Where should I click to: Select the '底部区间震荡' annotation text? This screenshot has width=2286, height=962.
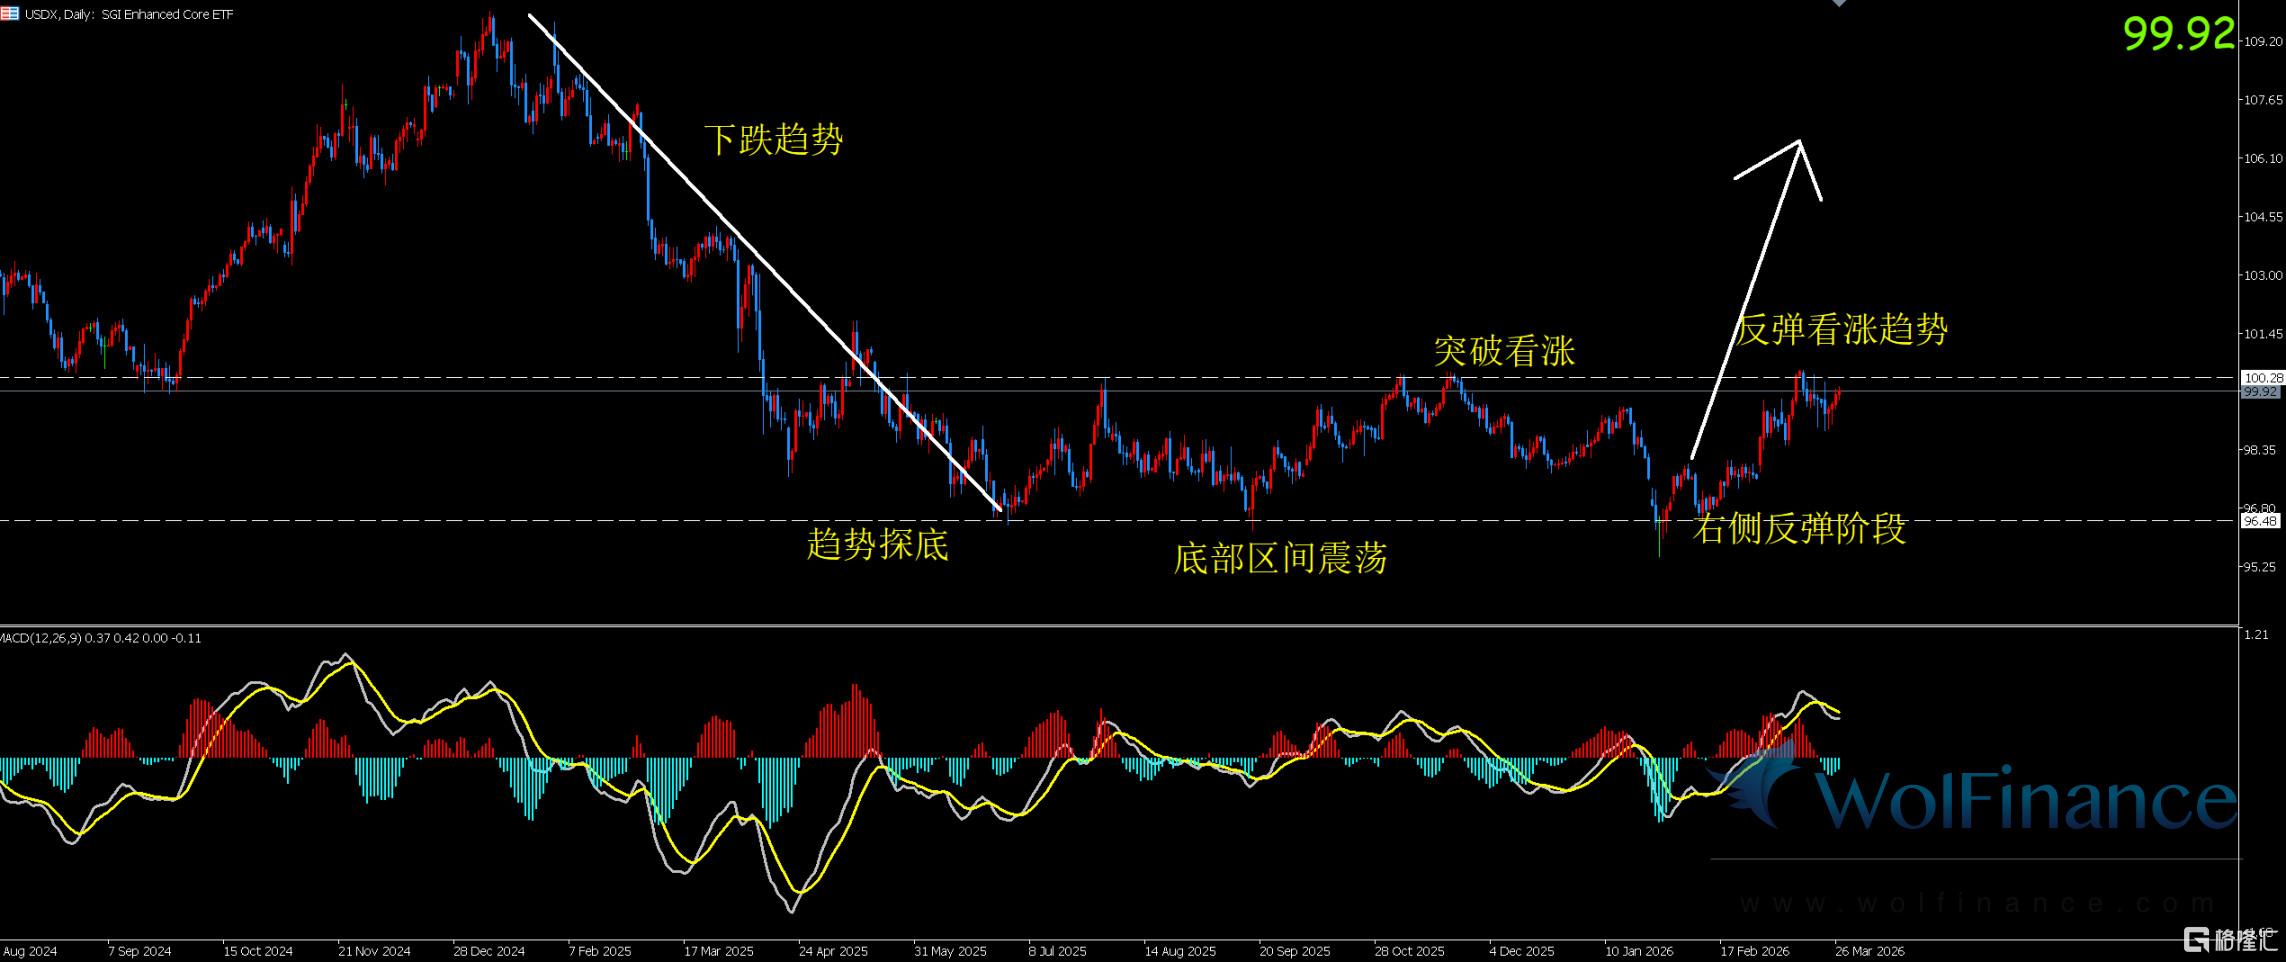pyautogui.click(x=1280, y=558)
